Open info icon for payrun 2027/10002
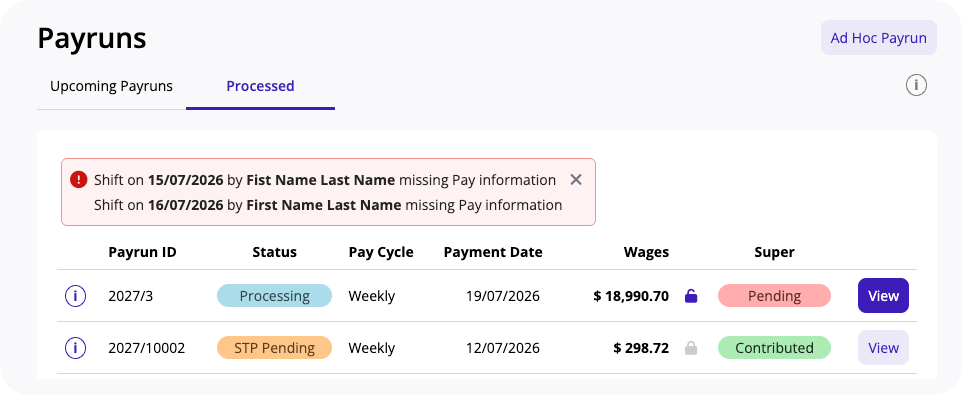This screenshot has height=395, width=962. point(75,348)
